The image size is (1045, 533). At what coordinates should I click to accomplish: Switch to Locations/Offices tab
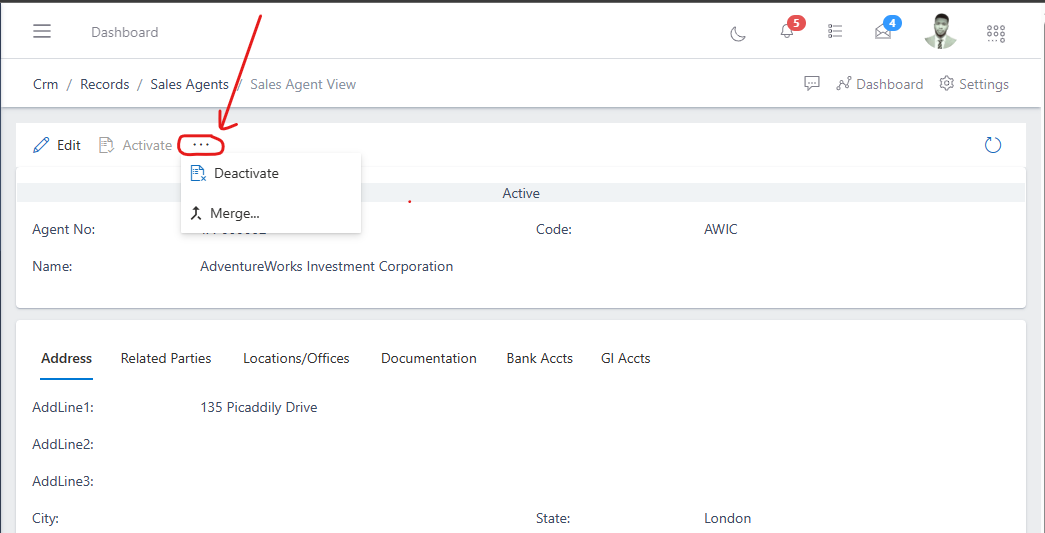point(296,358)
